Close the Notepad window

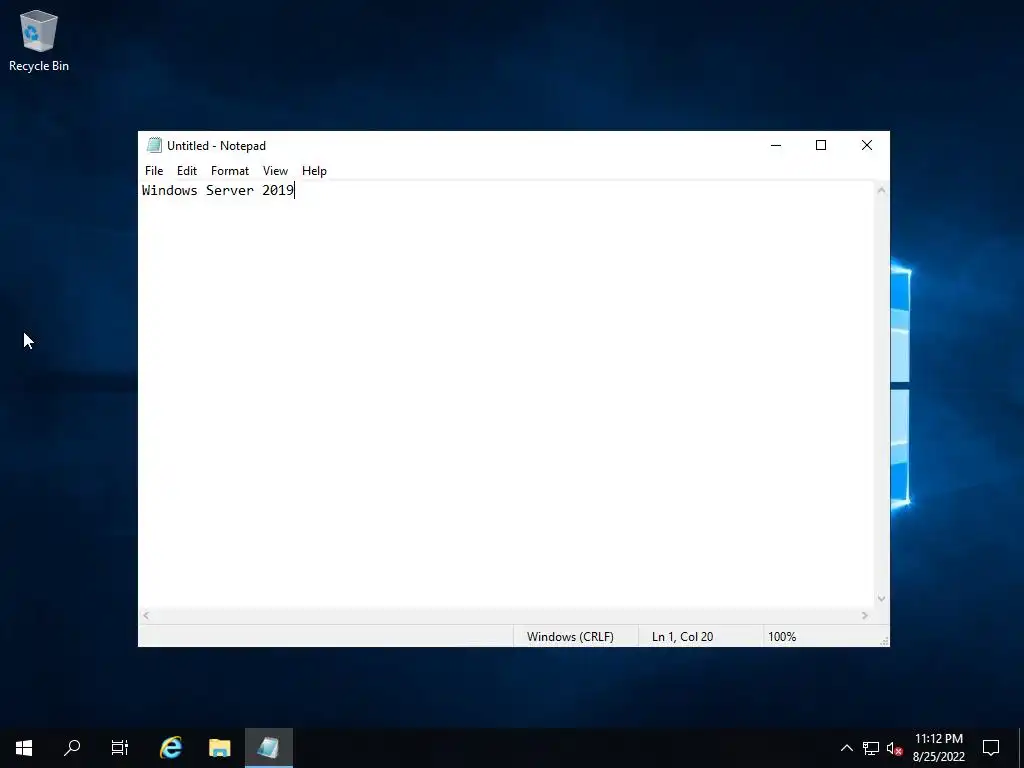tap(867, 145)
